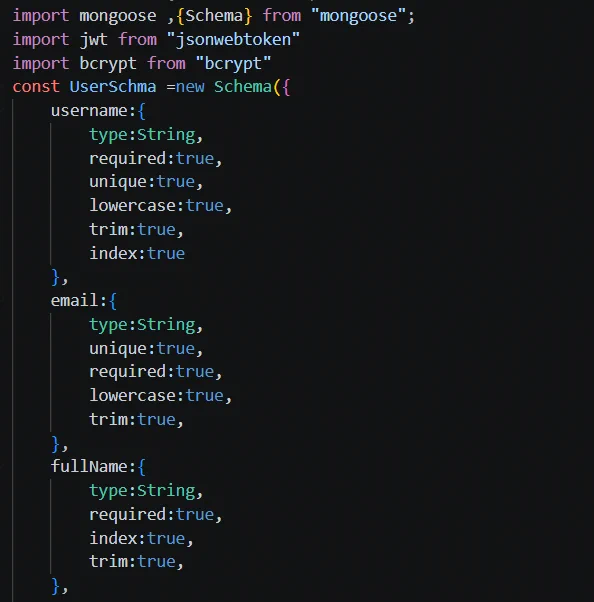Click the mongoose default import identifier

(x=118, y=17)
